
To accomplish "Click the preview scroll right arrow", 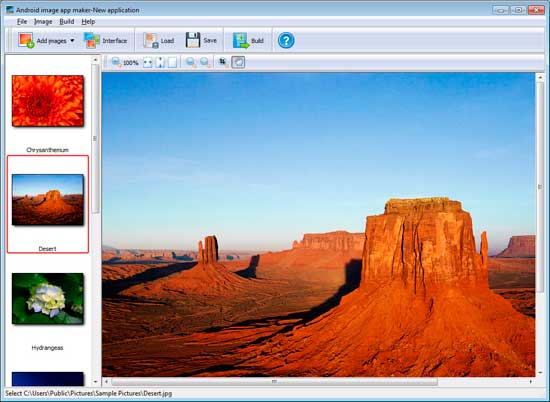I will (530, 381).
